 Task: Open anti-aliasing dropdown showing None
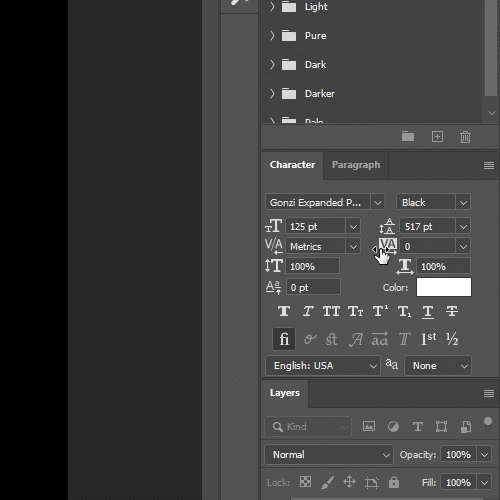438,366
